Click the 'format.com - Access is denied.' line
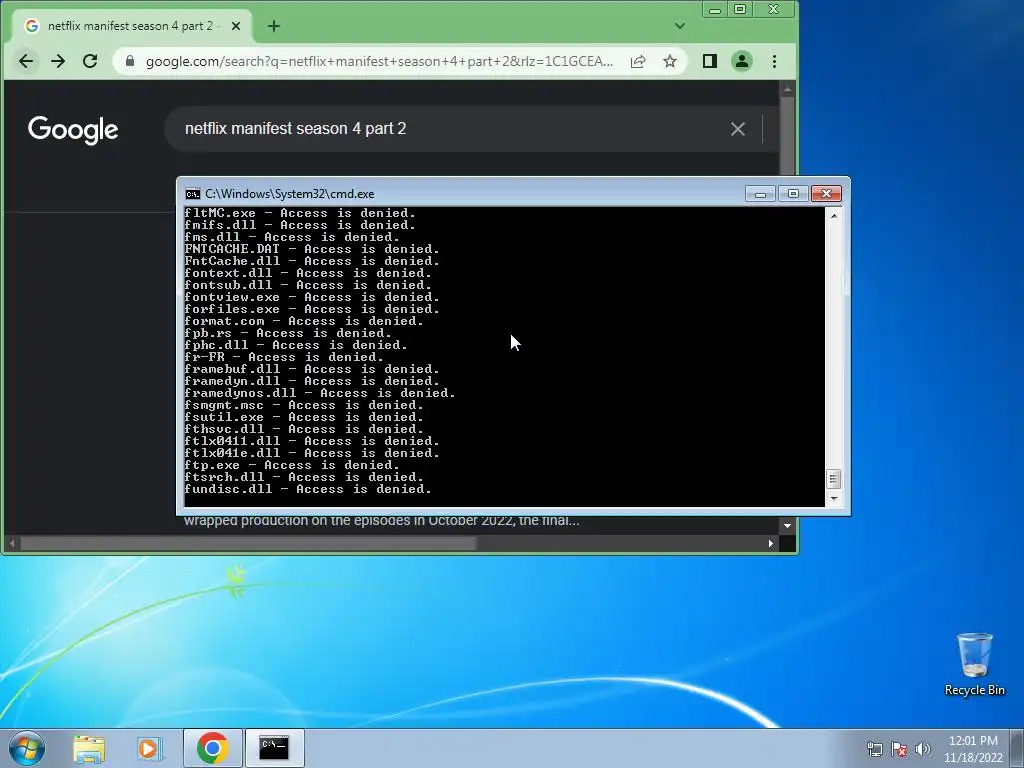This screenshot has width=1024, height=768. (x=304, y=321)
